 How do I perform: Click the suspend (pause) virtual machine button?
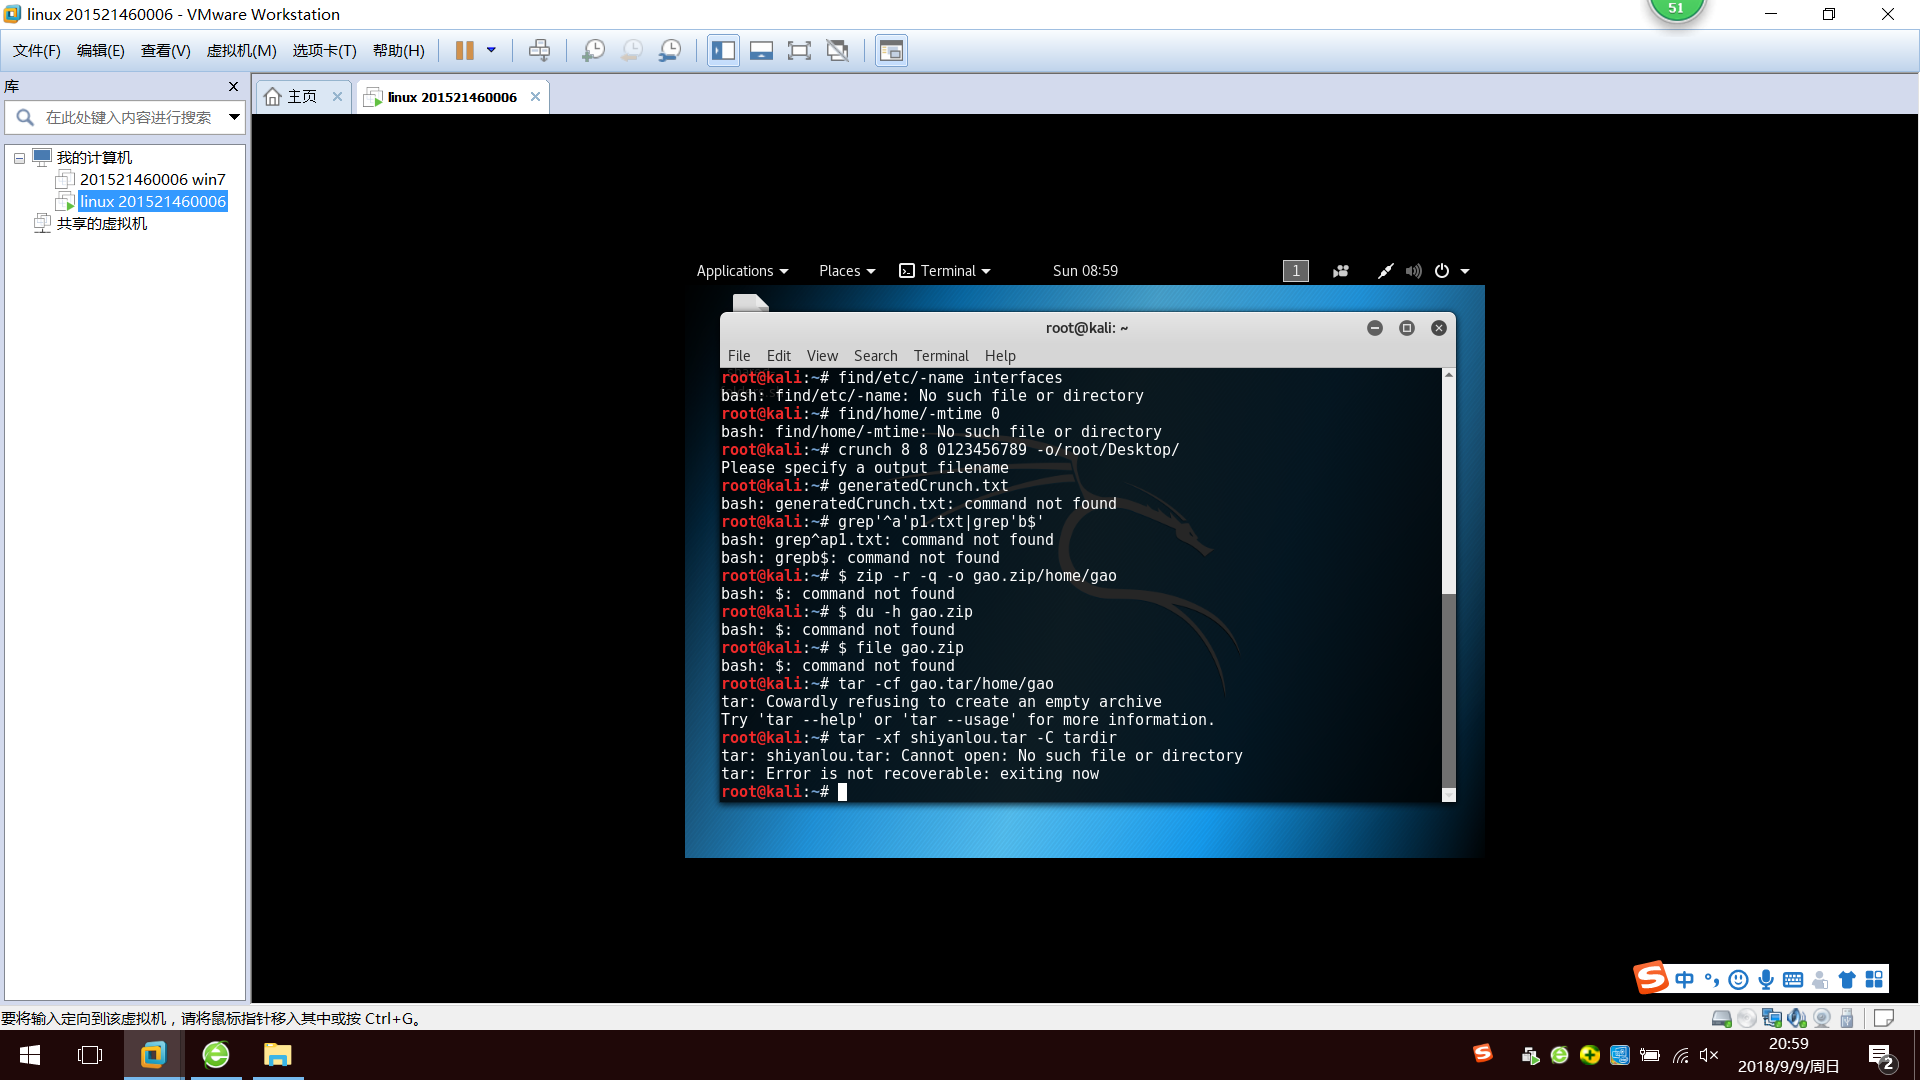465,51
